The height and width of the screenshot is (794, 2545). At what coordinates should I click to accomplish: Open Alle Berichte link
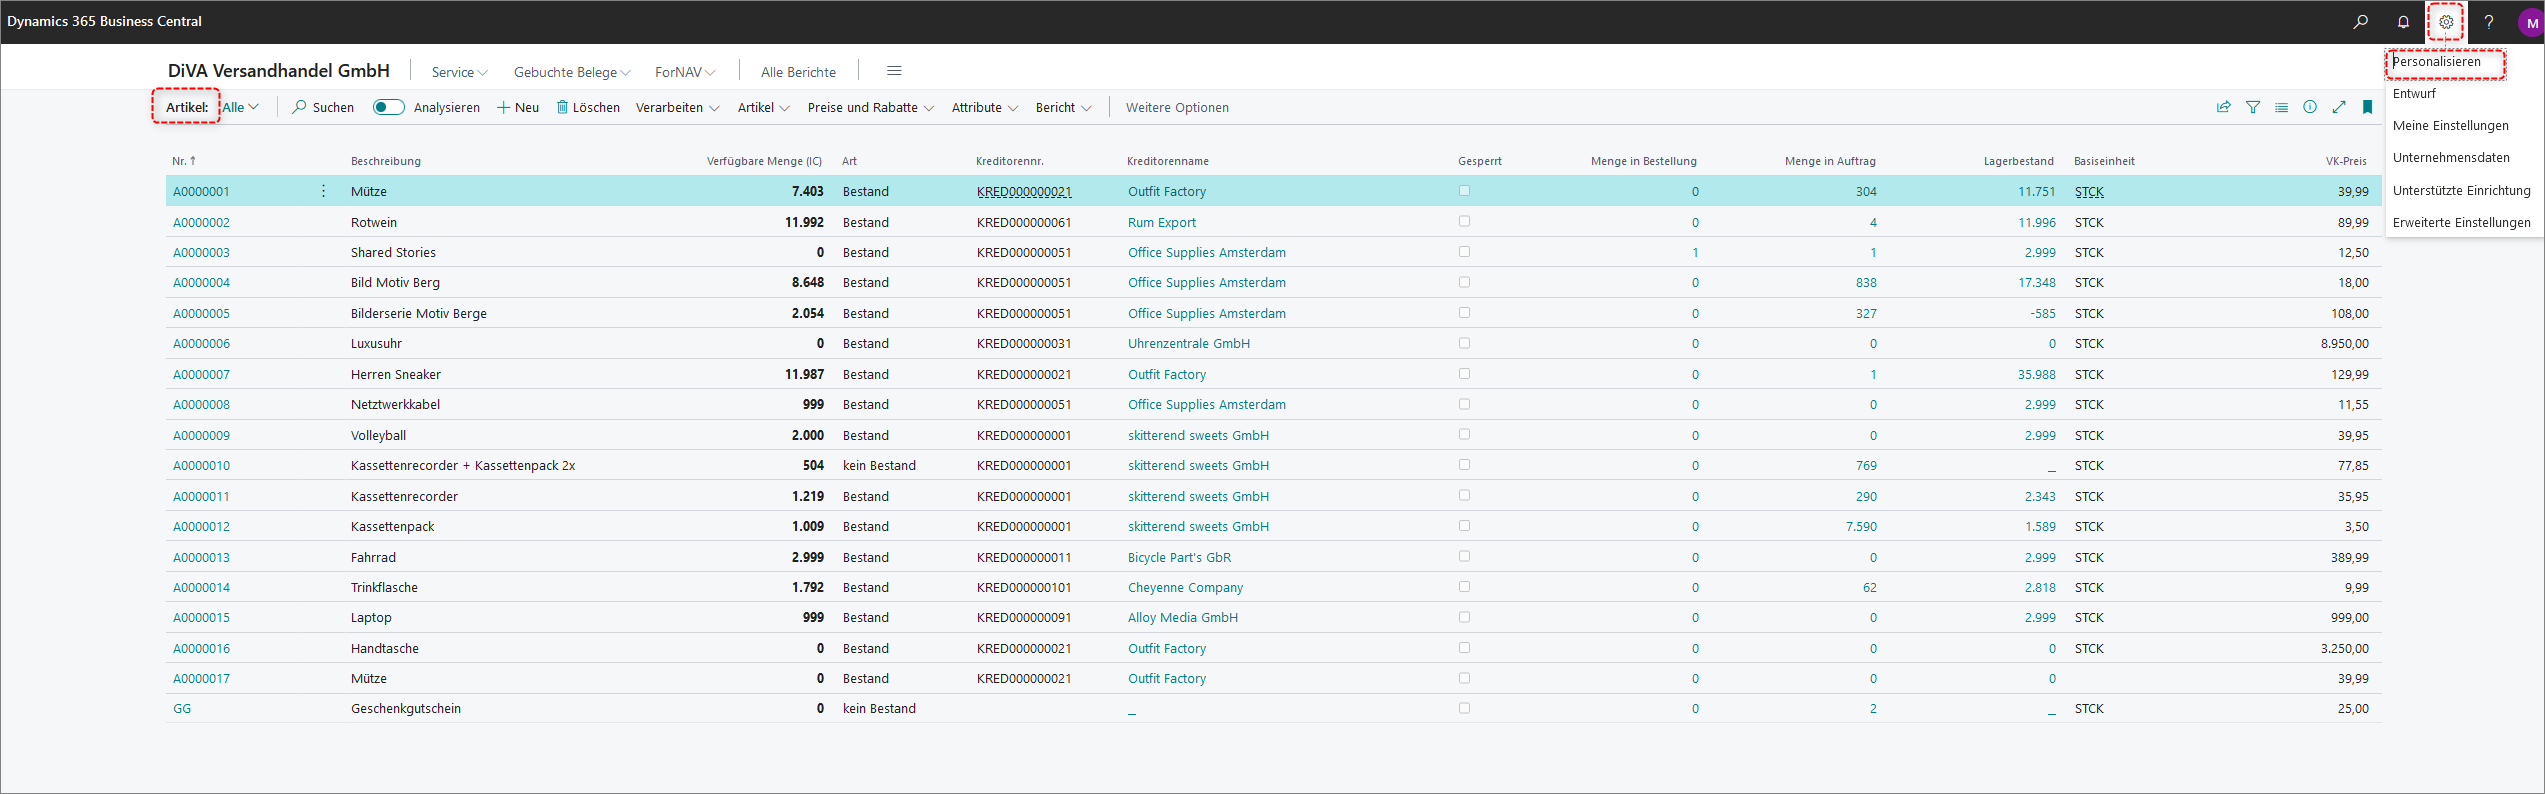[x=798, y=72]
